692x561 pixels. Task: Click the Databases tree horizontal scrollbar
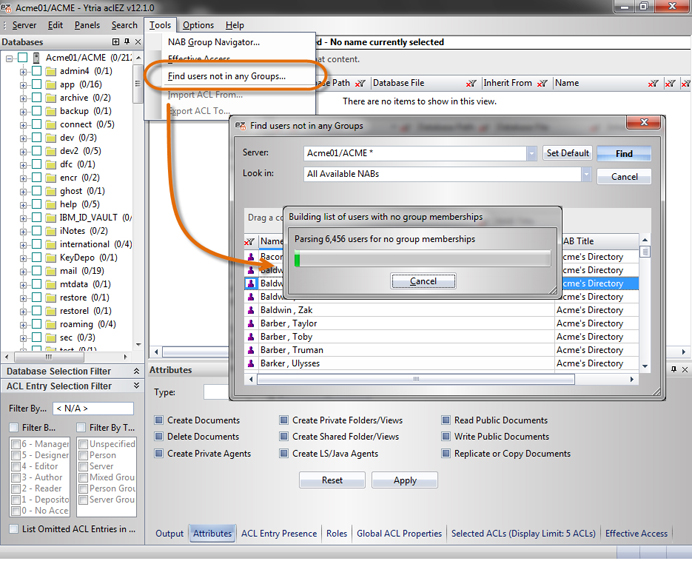coord(48,356)
